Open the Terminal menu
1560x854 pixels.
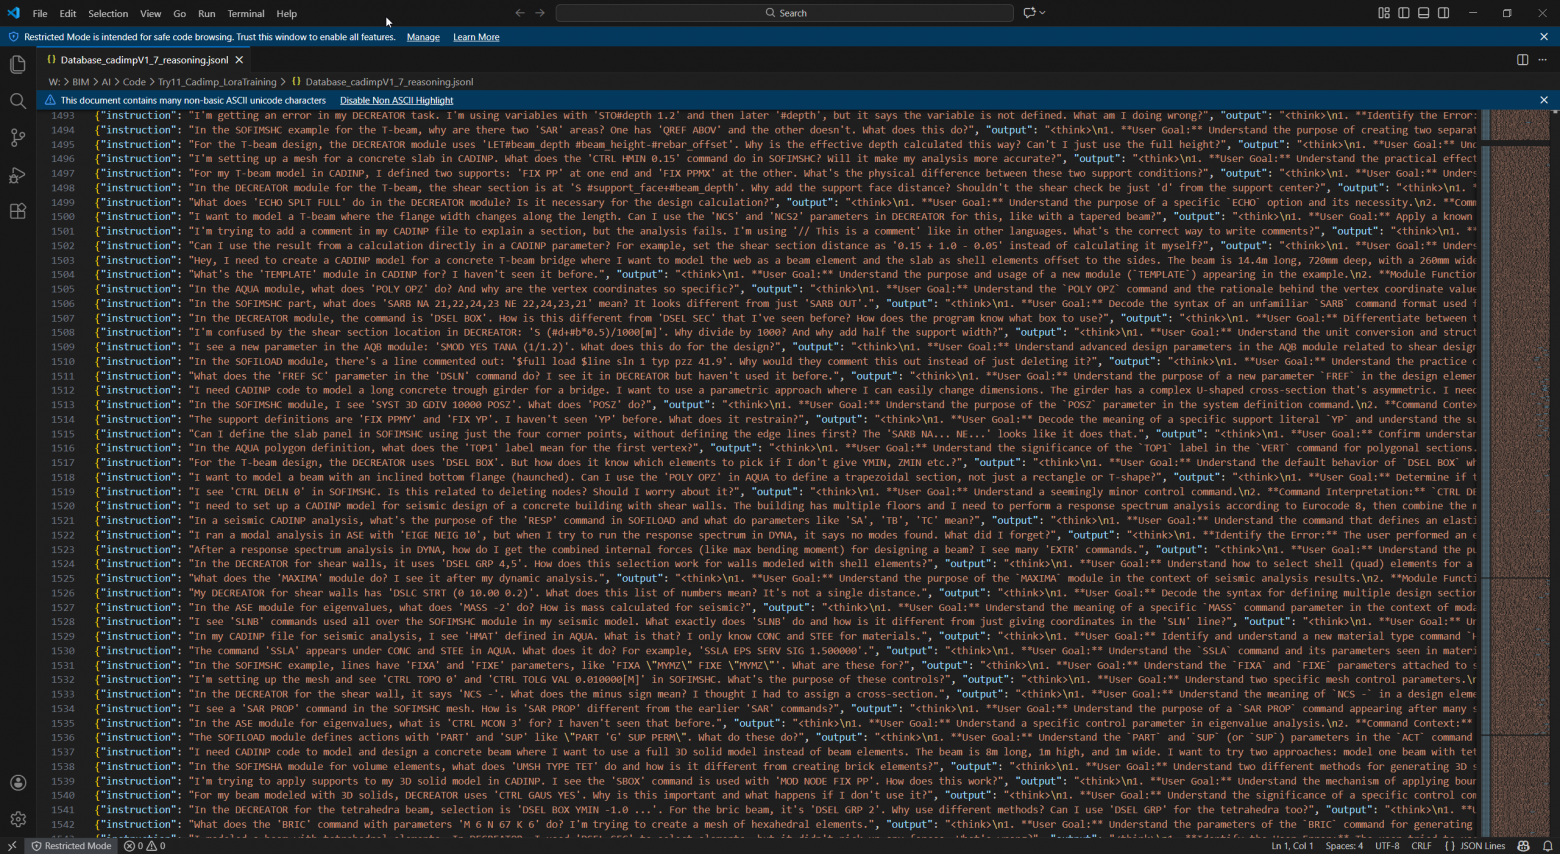pyautogui.click(x=246, y=14)
